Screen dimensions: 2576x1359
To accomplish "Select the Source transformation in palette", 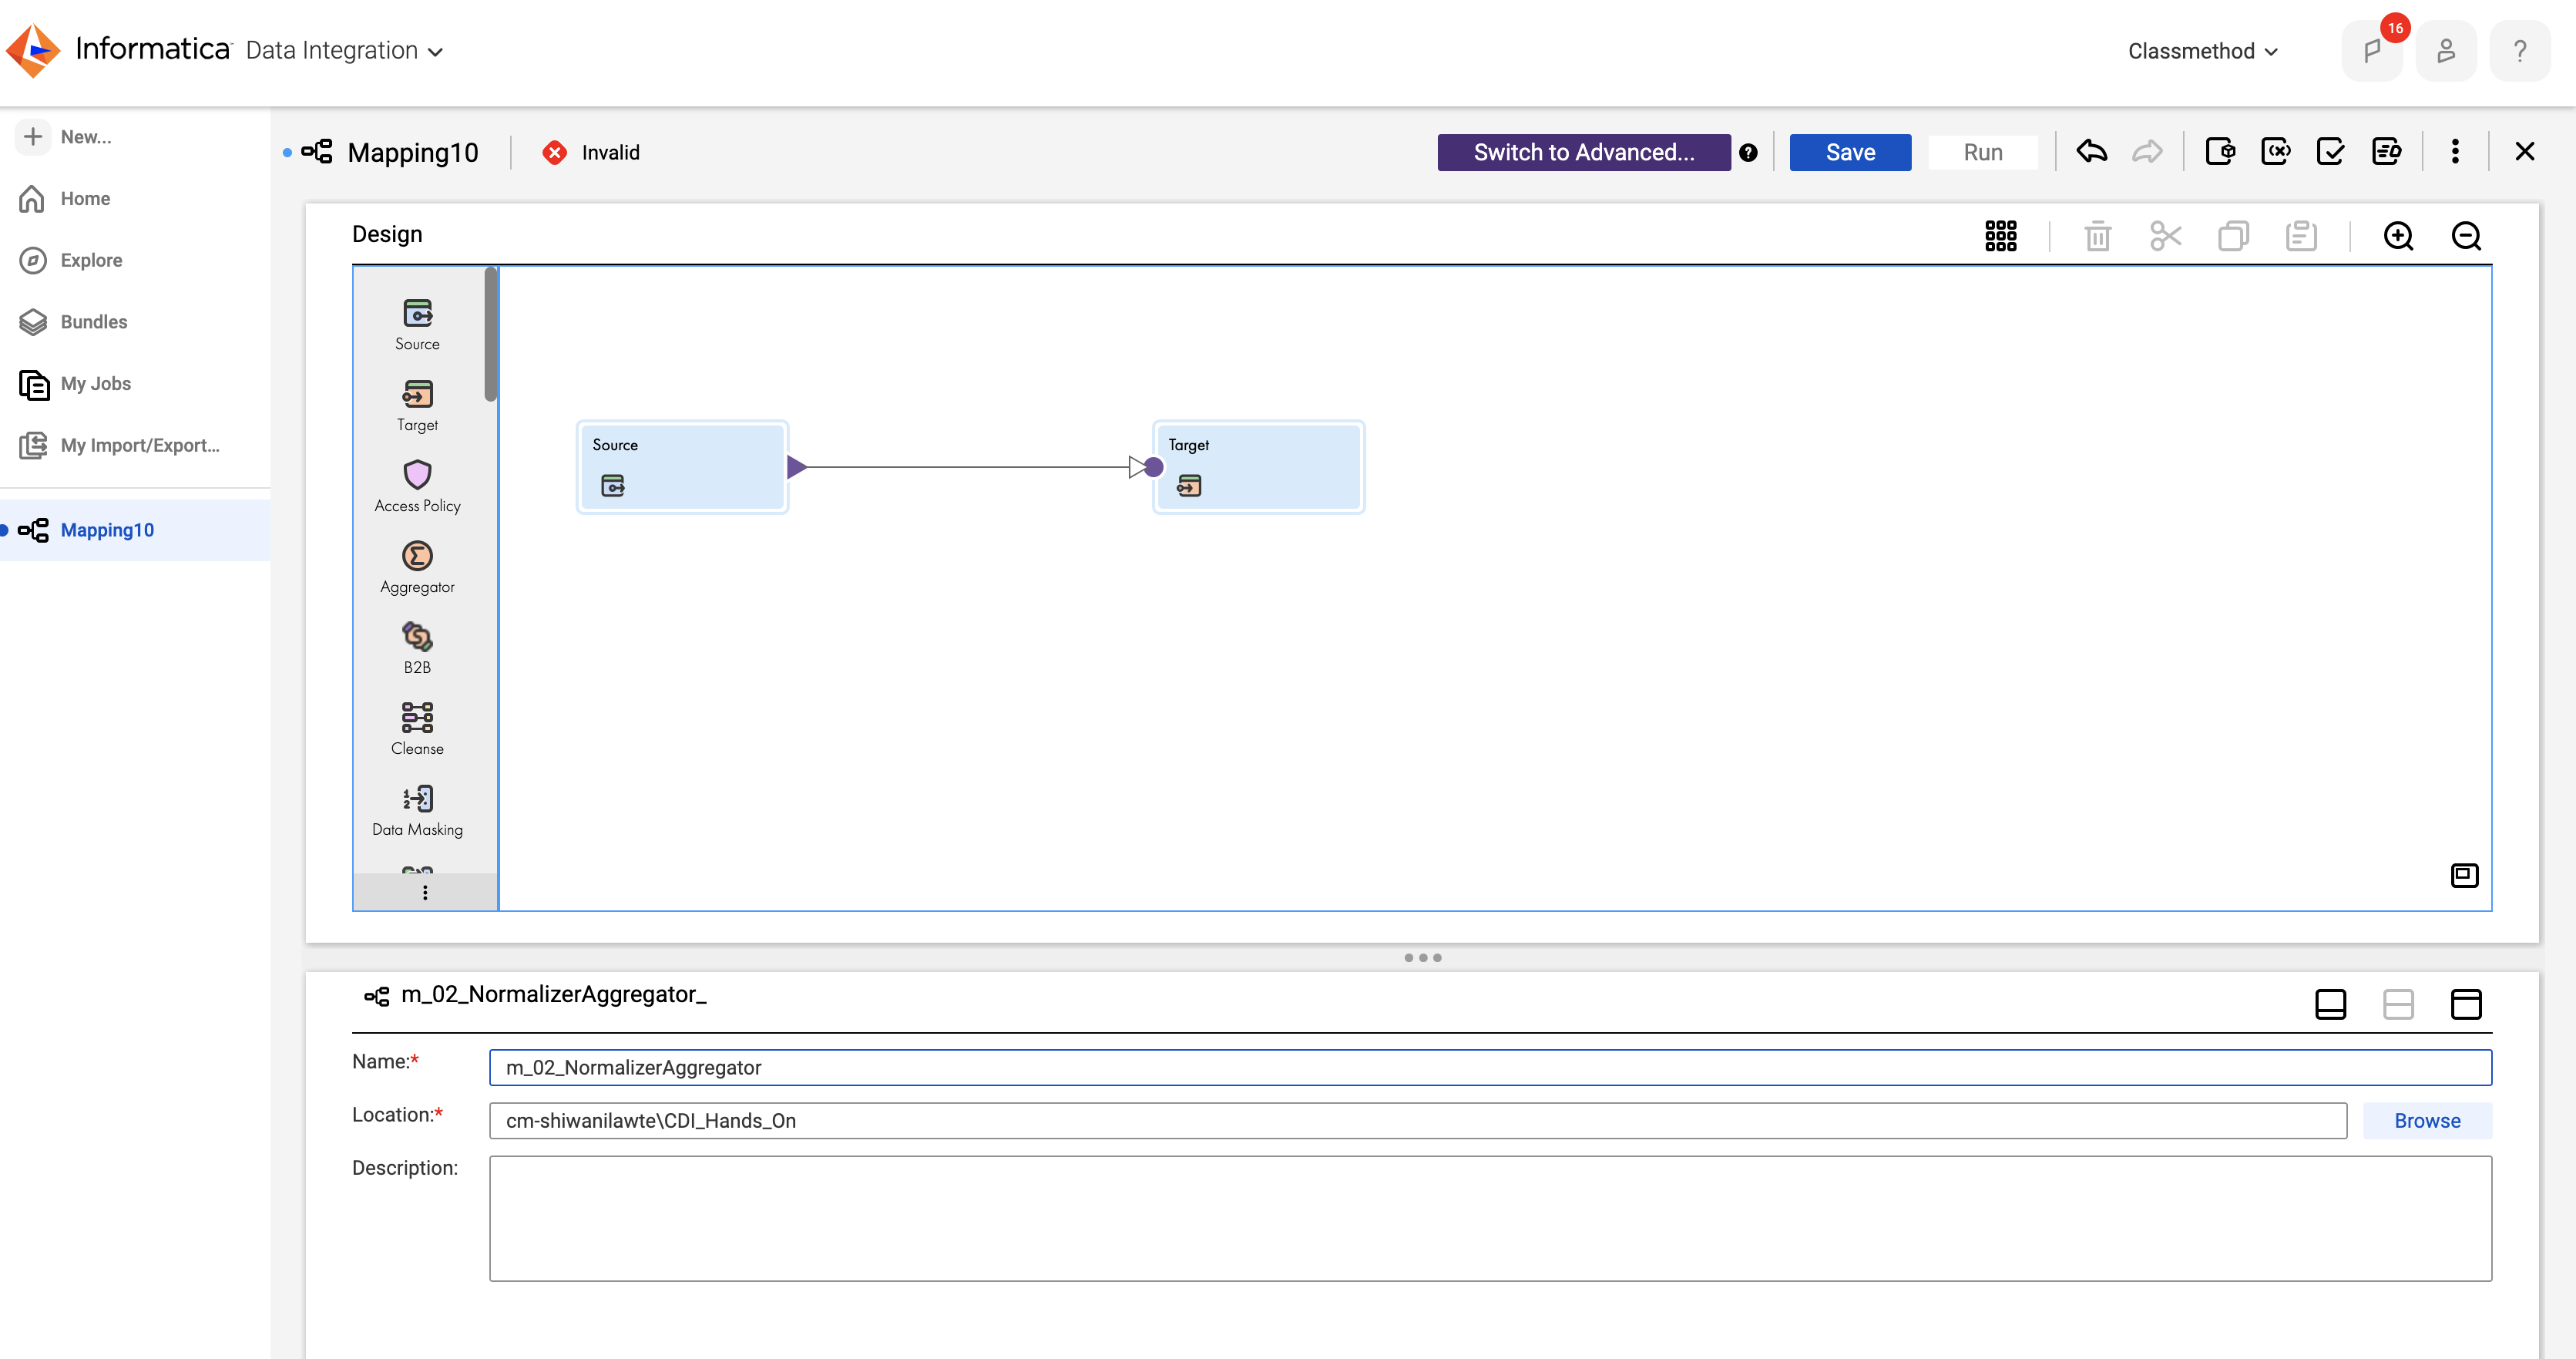I will tap(417, 325).
